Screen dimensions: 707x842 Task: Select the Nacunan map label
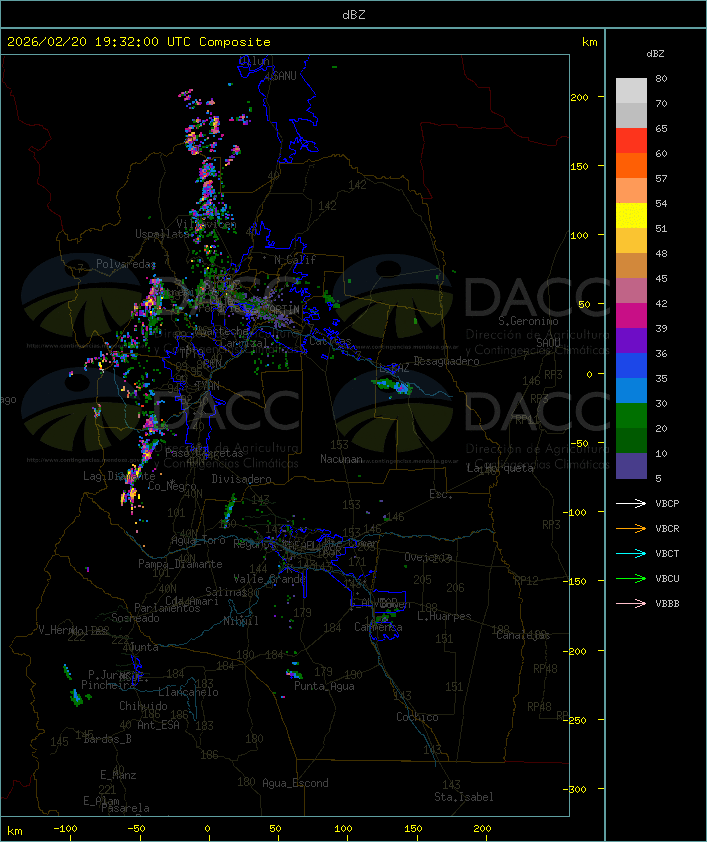click(x=341, y=459)
